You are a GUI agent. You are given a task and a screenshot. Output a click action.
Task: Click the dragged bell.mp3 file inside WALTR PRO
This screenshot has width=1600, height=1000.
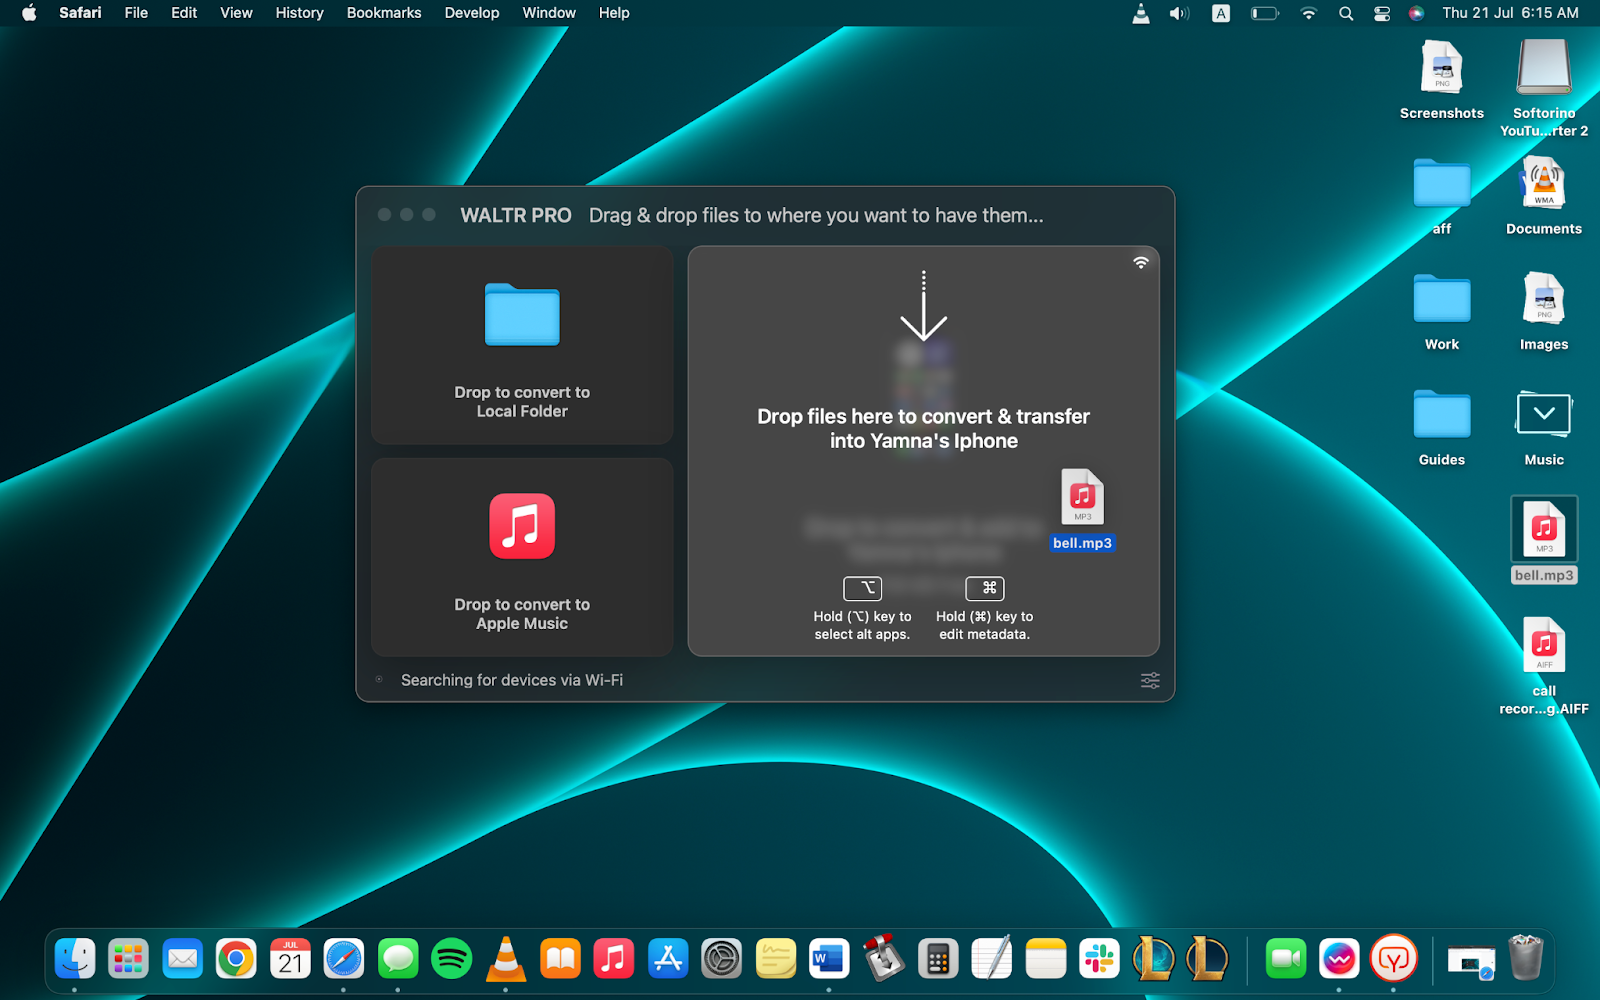pyautogui.click(x=1082, y=510)
